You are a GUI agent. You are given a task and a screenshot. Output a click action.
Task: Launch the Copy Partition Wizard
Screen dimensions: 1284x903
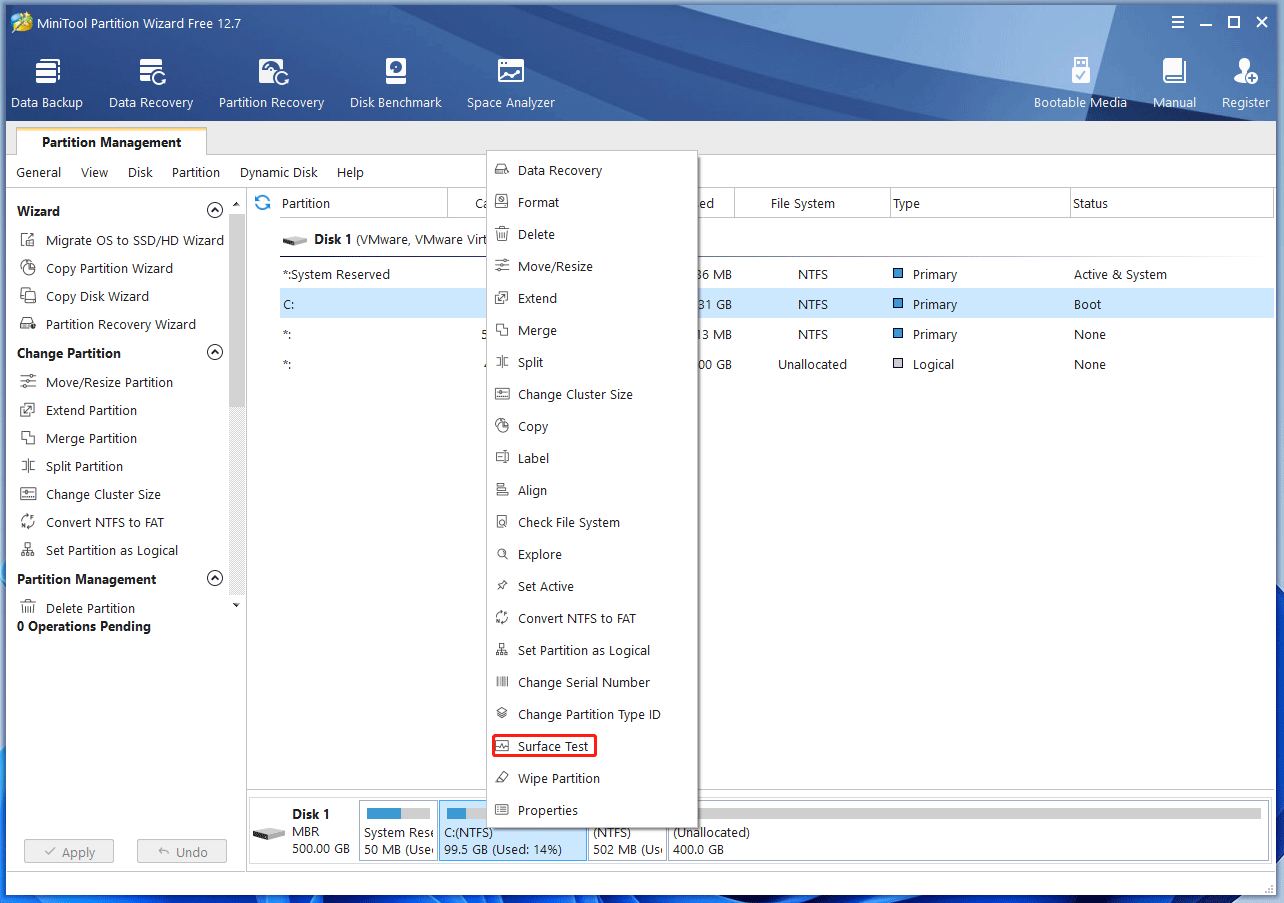click(x=97, y=268)
